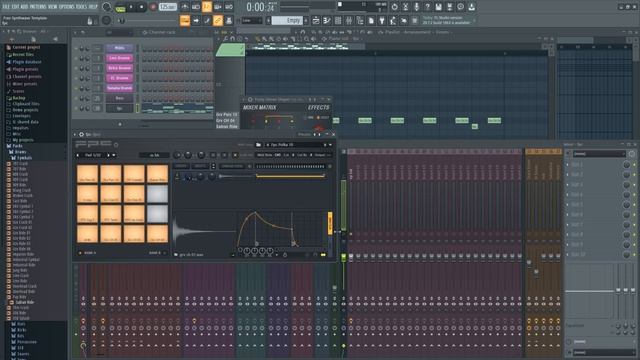Open the fpc Polka preset dropdown
This screenshot has width=640, height=360.
coord(298,144)
